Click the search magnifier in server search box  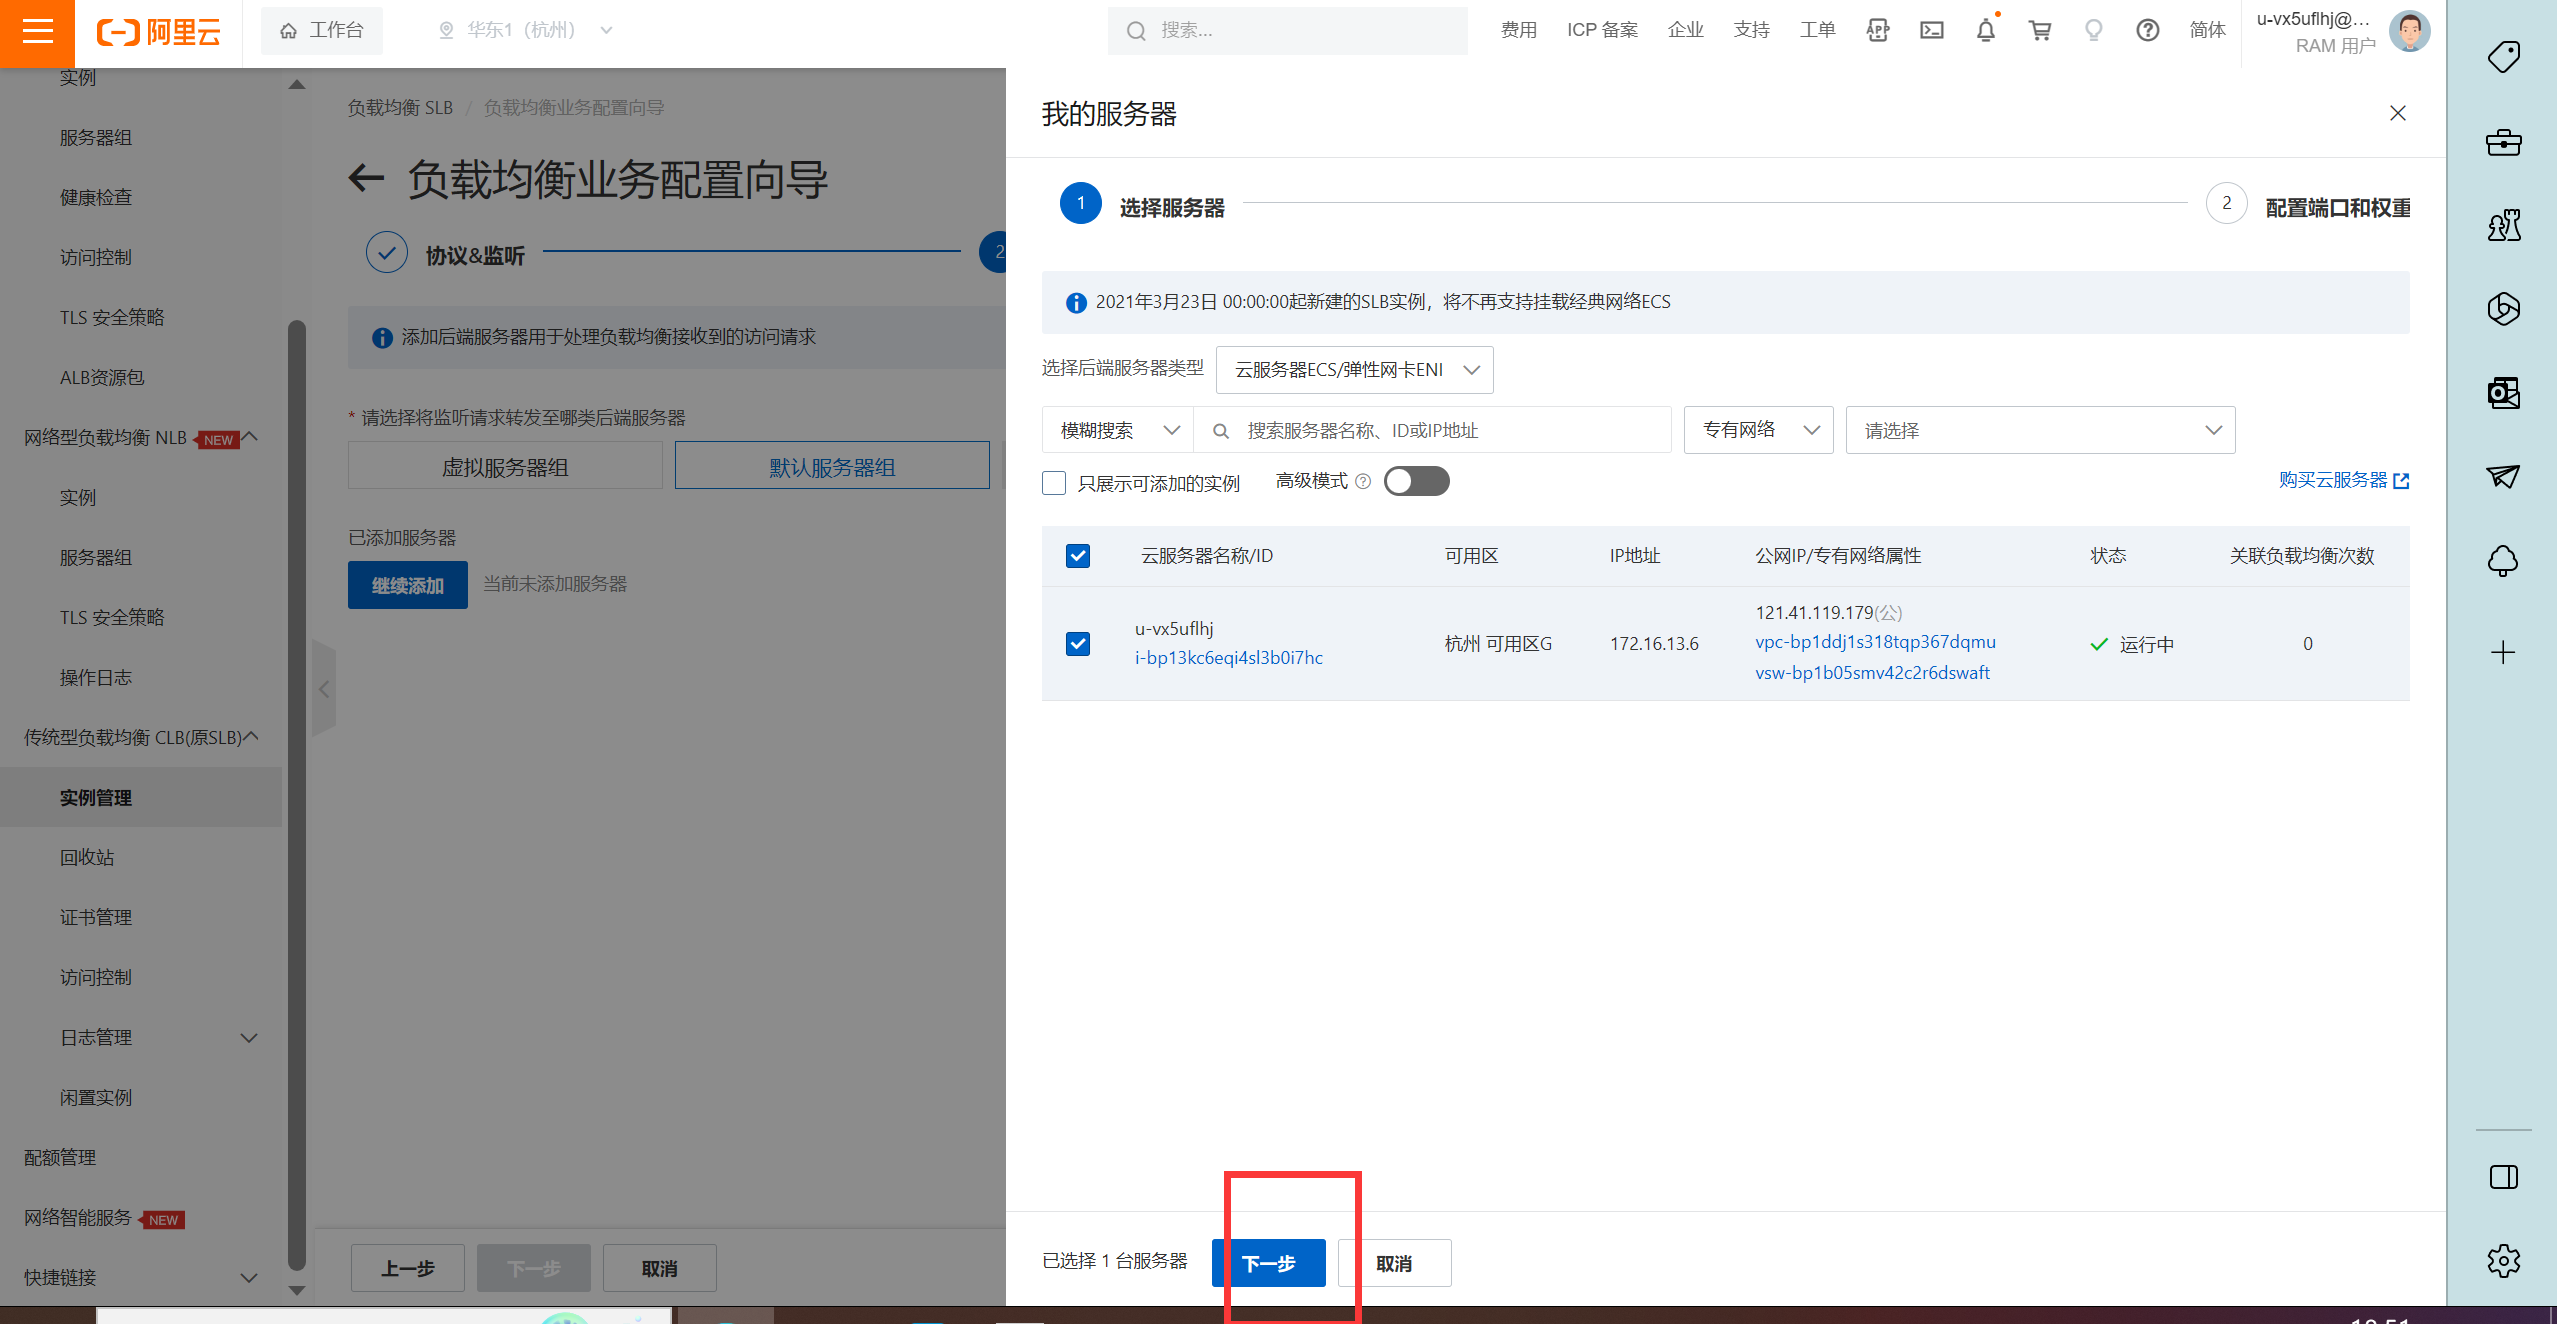(x=1220, y=431)
